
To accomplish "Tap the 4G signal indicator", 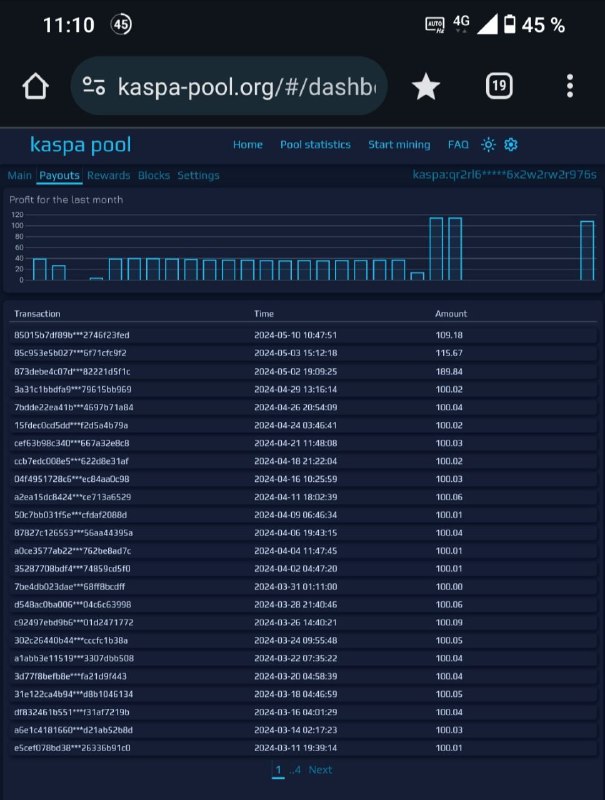I will [461, 23].
